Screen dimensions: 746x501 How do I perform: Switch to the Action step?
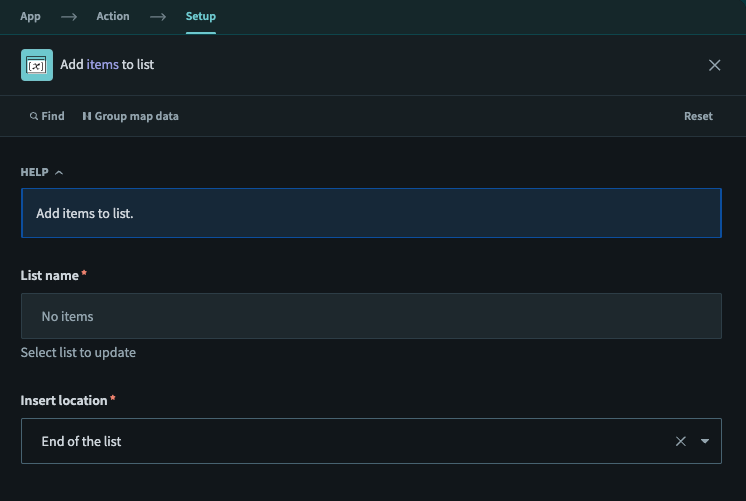coord(112,17)
